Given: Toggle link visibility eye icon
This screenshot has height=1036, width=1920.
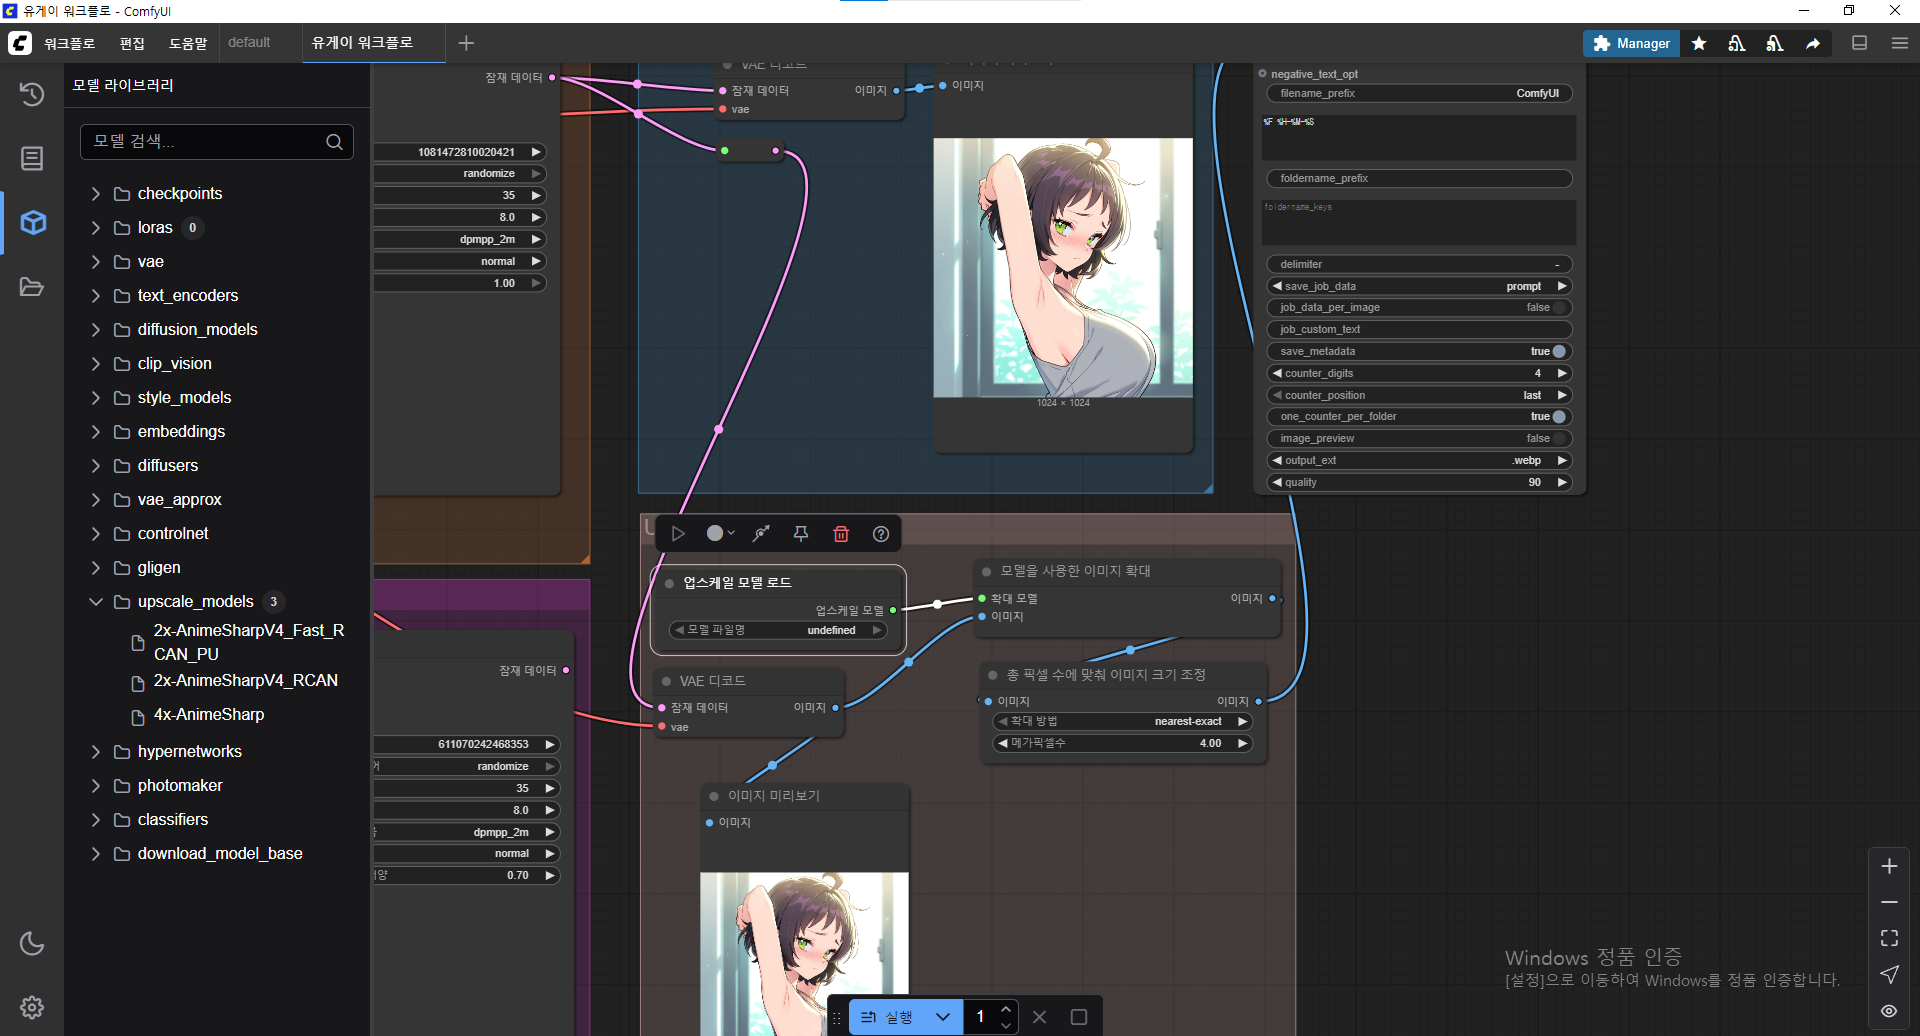Looking at the screenshot, I should coord(1889,1011).
